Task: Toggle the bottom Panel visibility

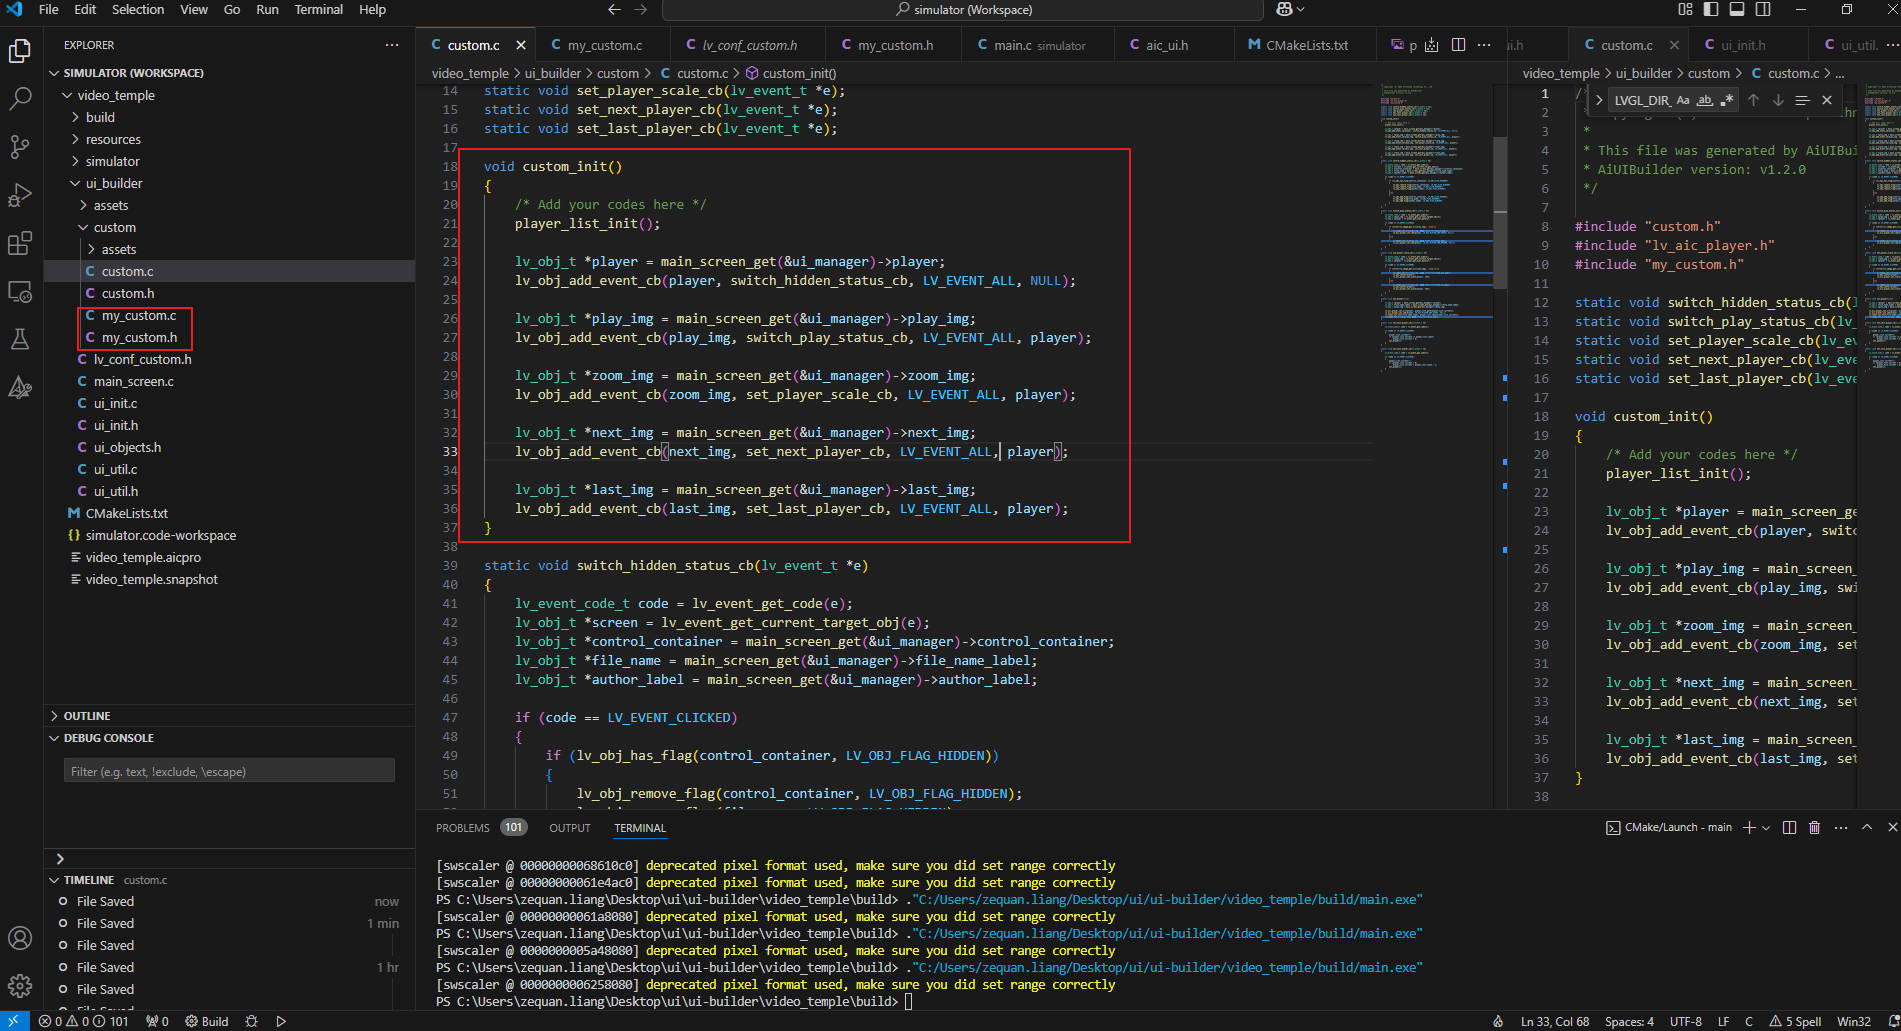Action: [x=1737, y=9]
